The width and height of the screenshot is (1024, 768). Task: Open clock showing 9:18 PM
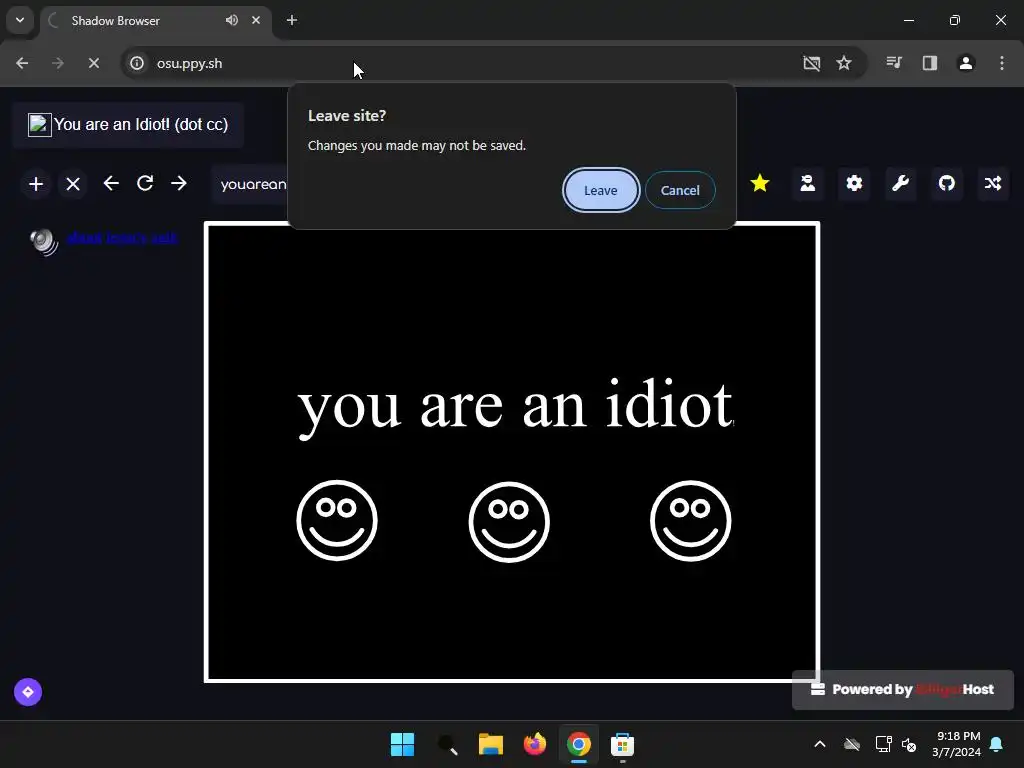(957, 744)
